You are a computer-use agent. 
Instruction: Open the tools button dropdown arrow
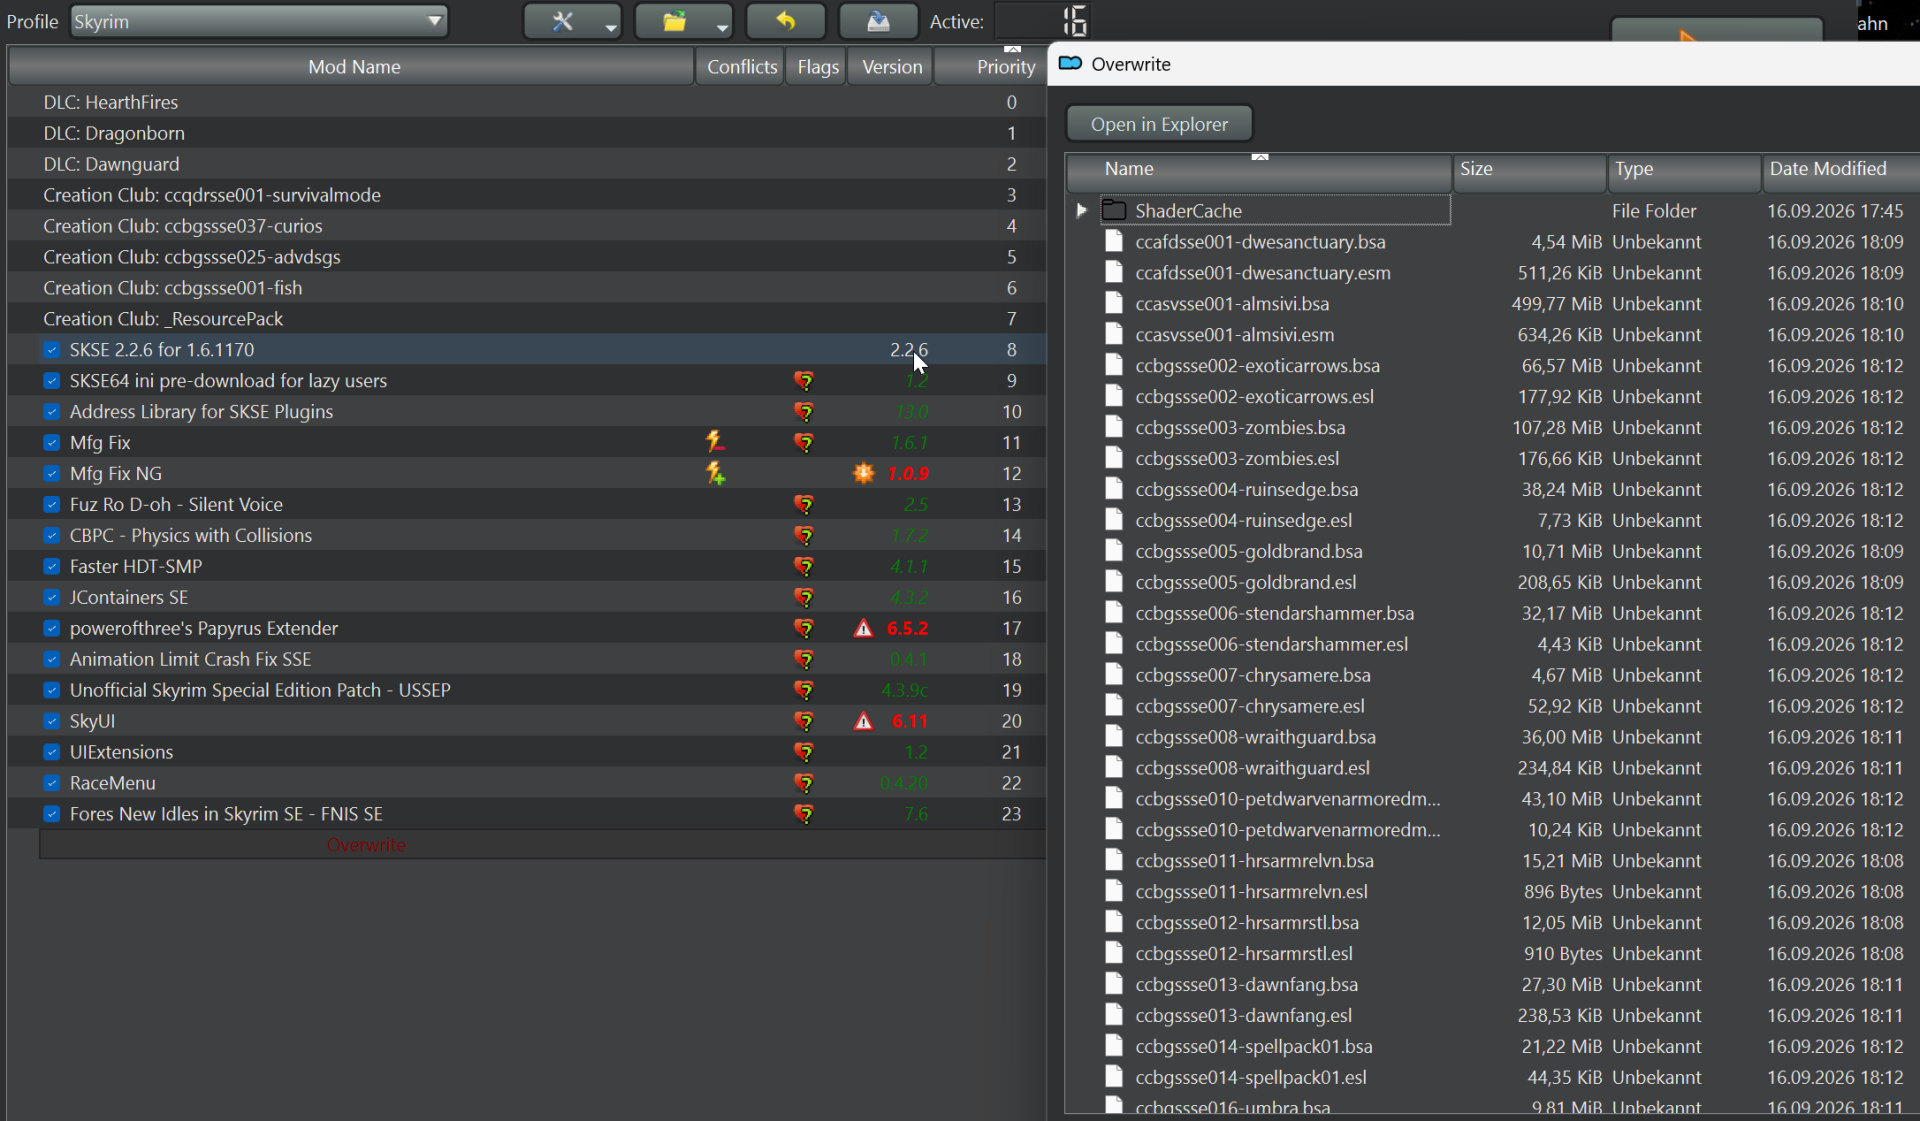pos(610,28)
